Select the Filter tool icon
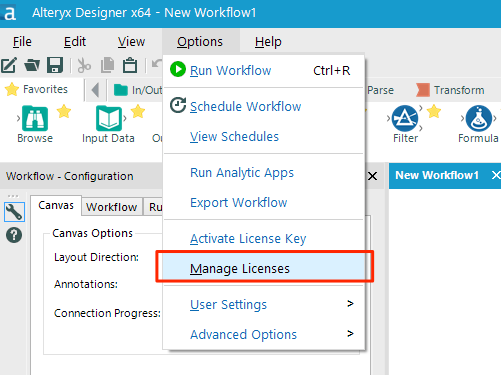Screen dimensions: 501x375 coord(405,118)
